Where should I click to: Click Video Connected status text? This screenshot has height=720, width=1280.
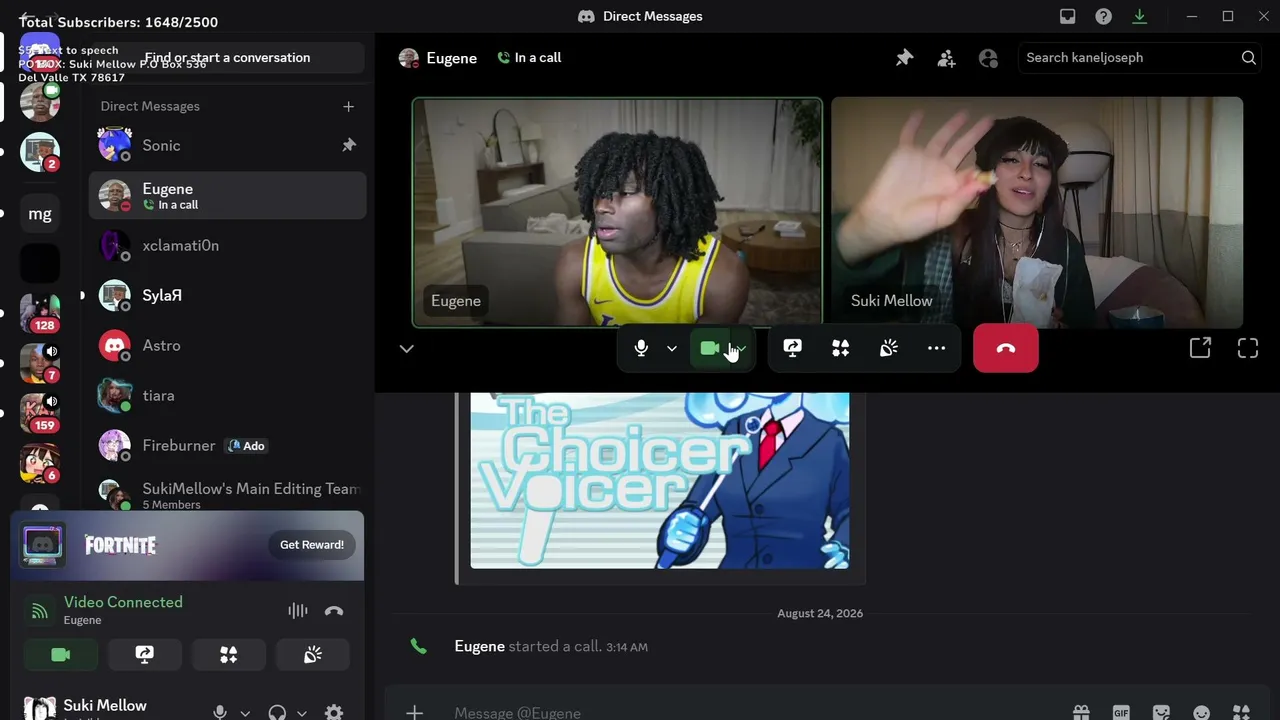[x=123, y=602]
